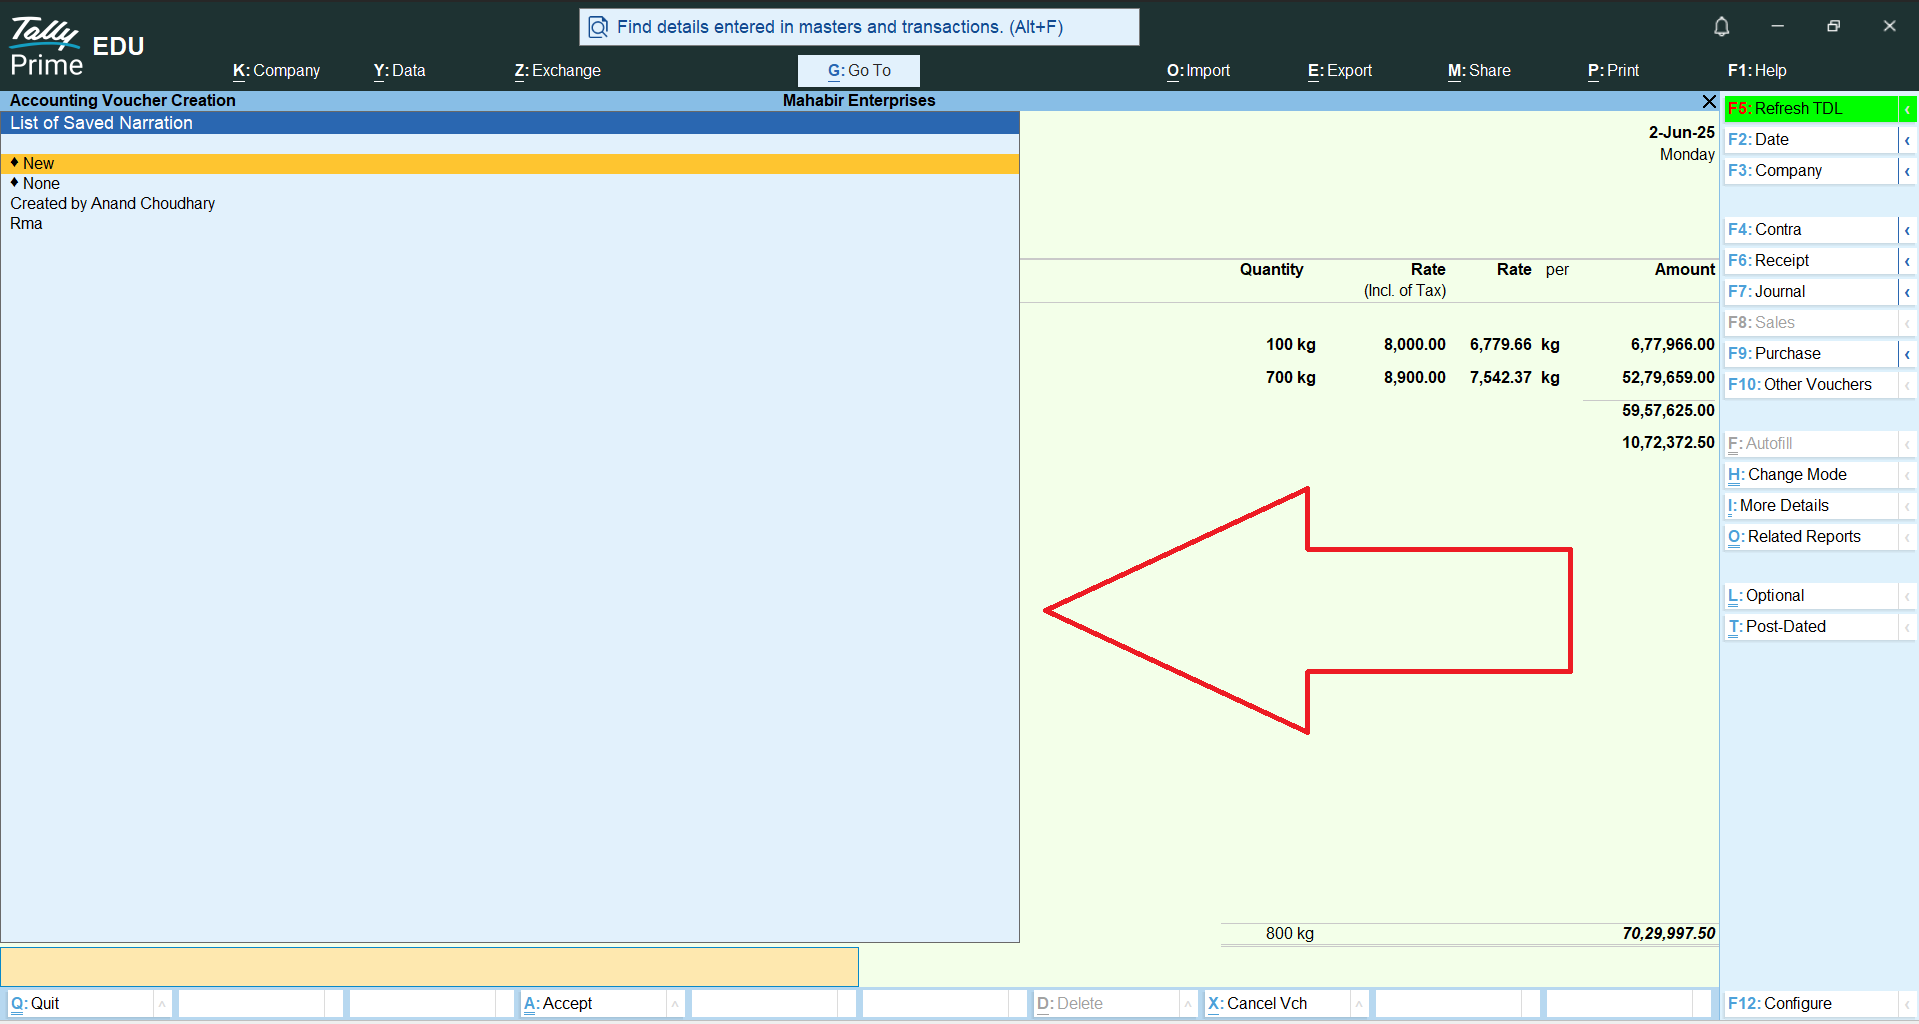Image resolution: width=1919 pixels, height=1024 pixels.
Task: Click the total amount 70,29,997.50
Action: tap(1668, 933)
